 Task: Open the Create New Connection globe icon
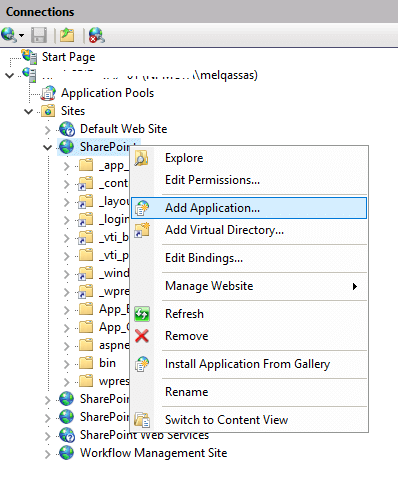(9, 35)
